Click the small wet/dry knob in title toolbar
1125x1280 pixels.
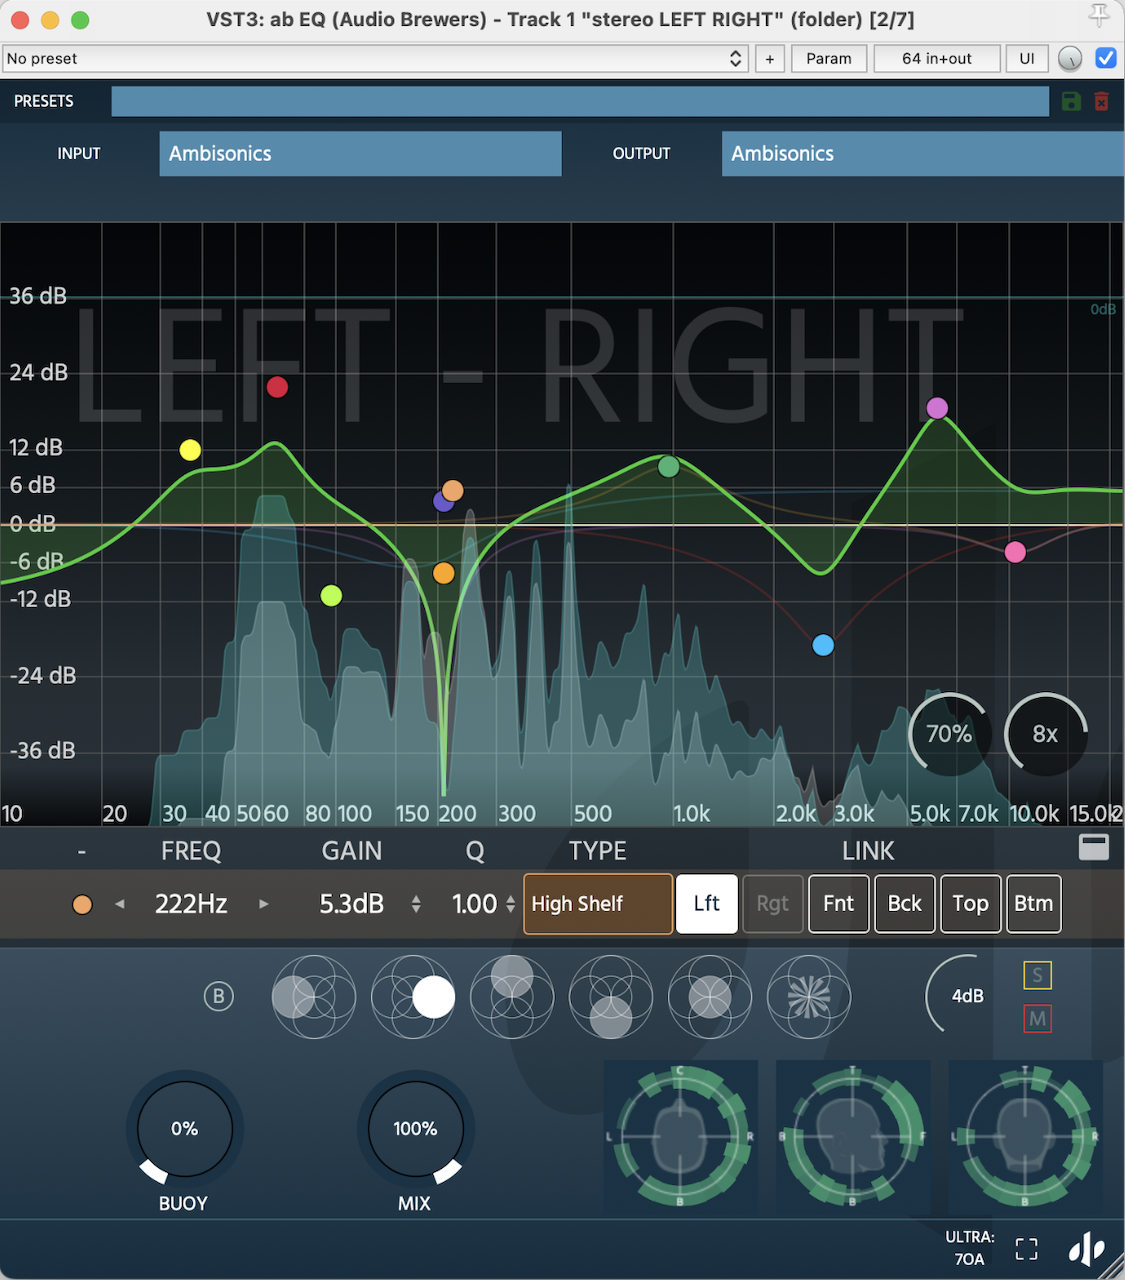coord(1070,59)
